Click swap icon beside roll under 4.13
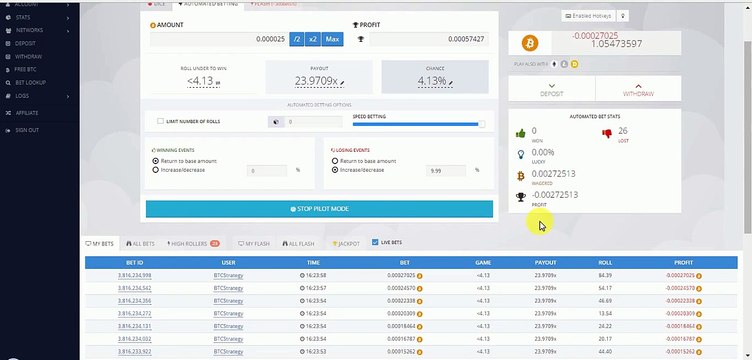This screenshot has width=752, height=360. tap(218, 83)
